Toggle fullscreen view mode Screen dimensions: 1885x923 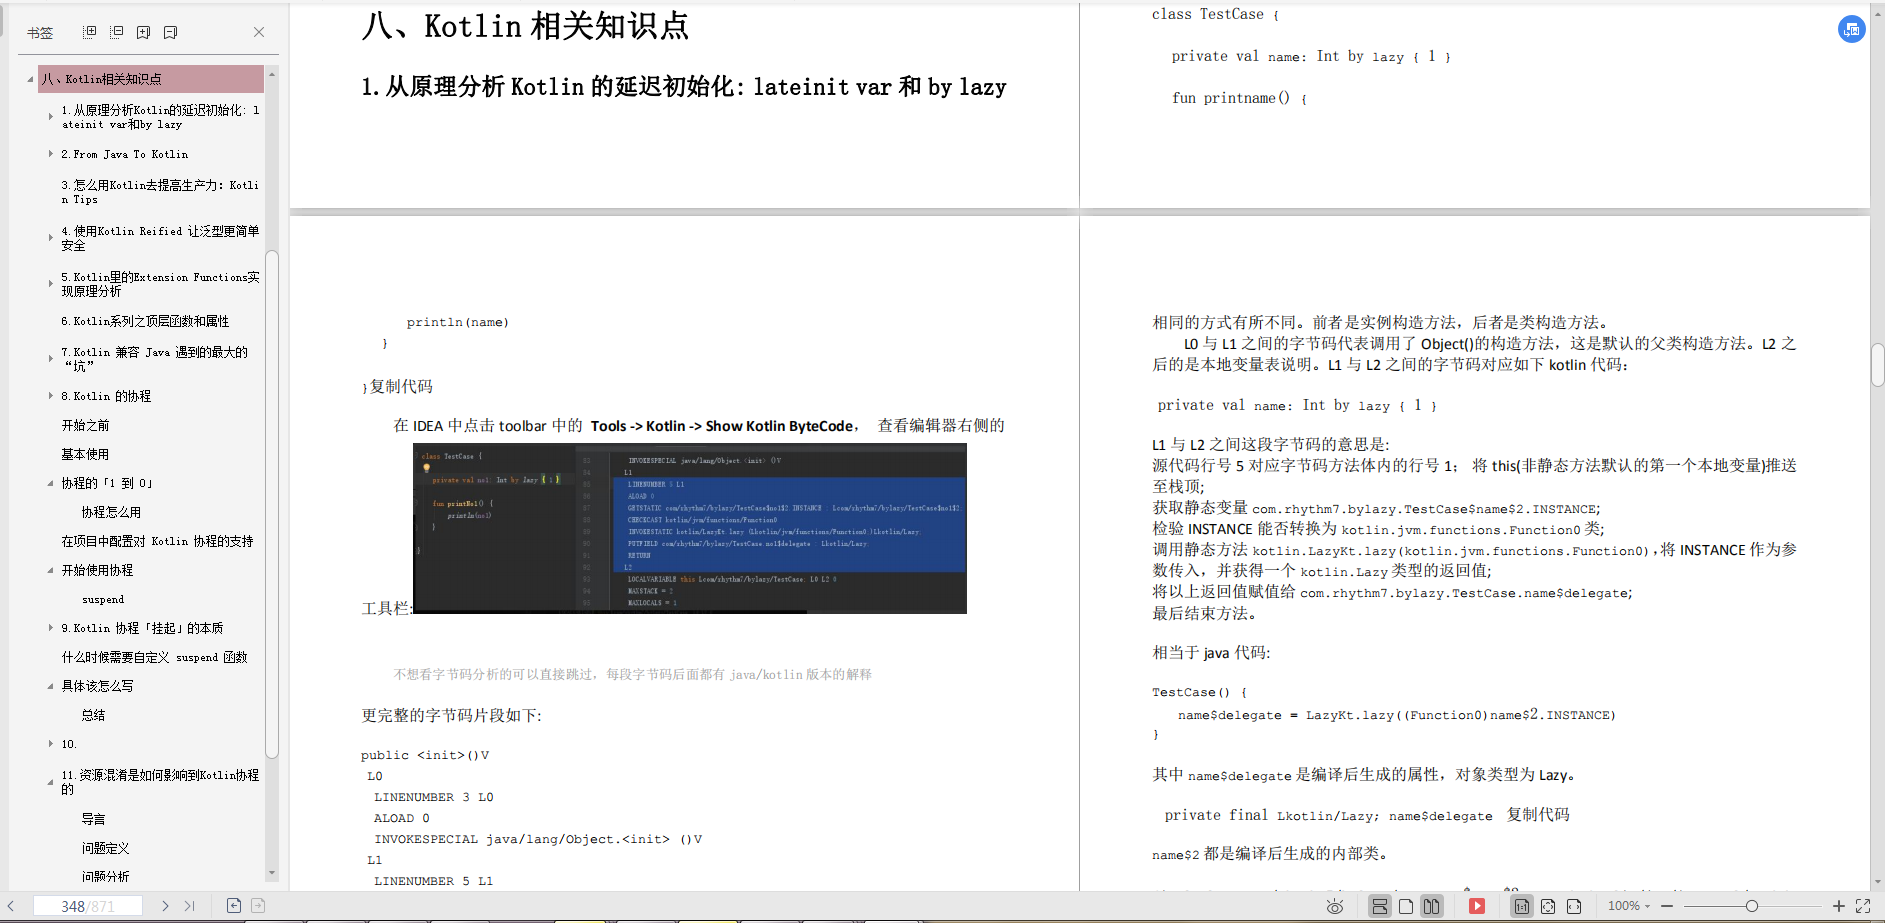click(x=1864, y=906)
